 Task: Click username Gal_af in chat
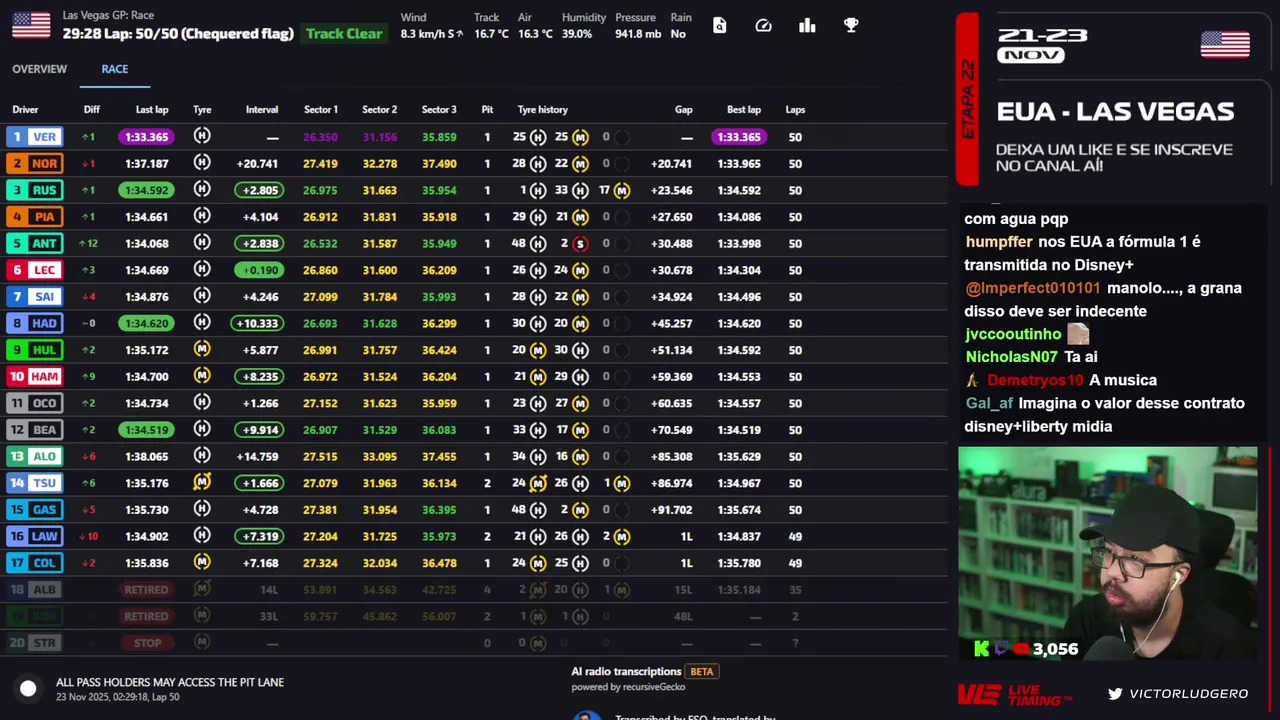coord(989,403)
